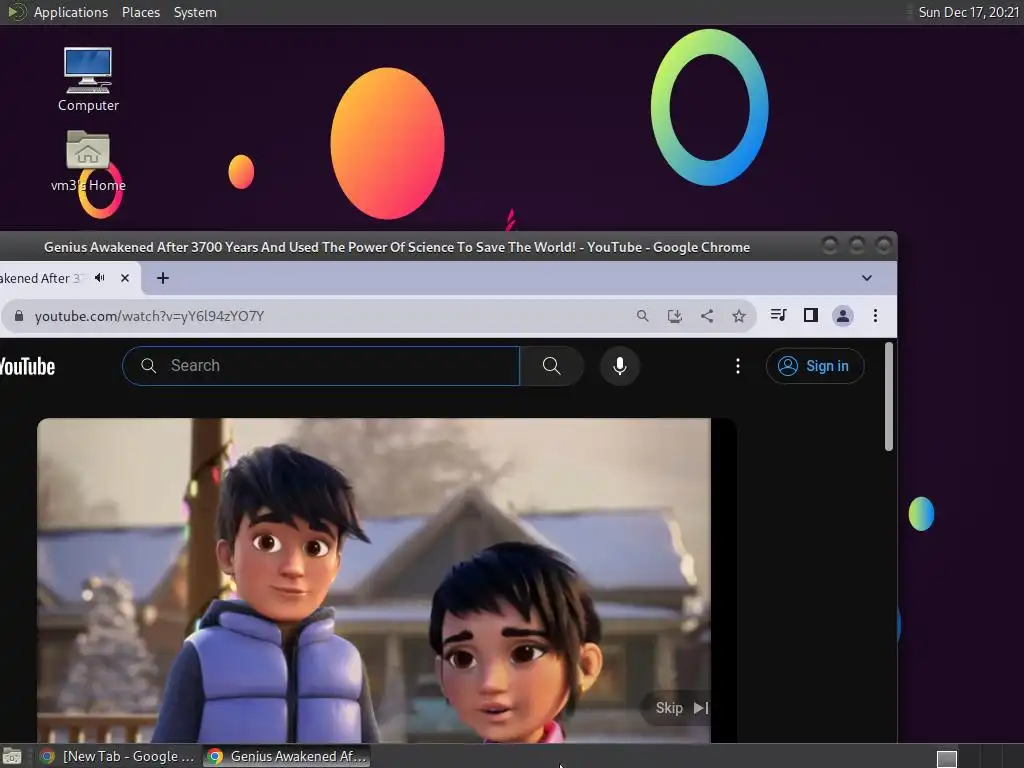Open the Places menu

pyautogui.click(x=141, y=12)
